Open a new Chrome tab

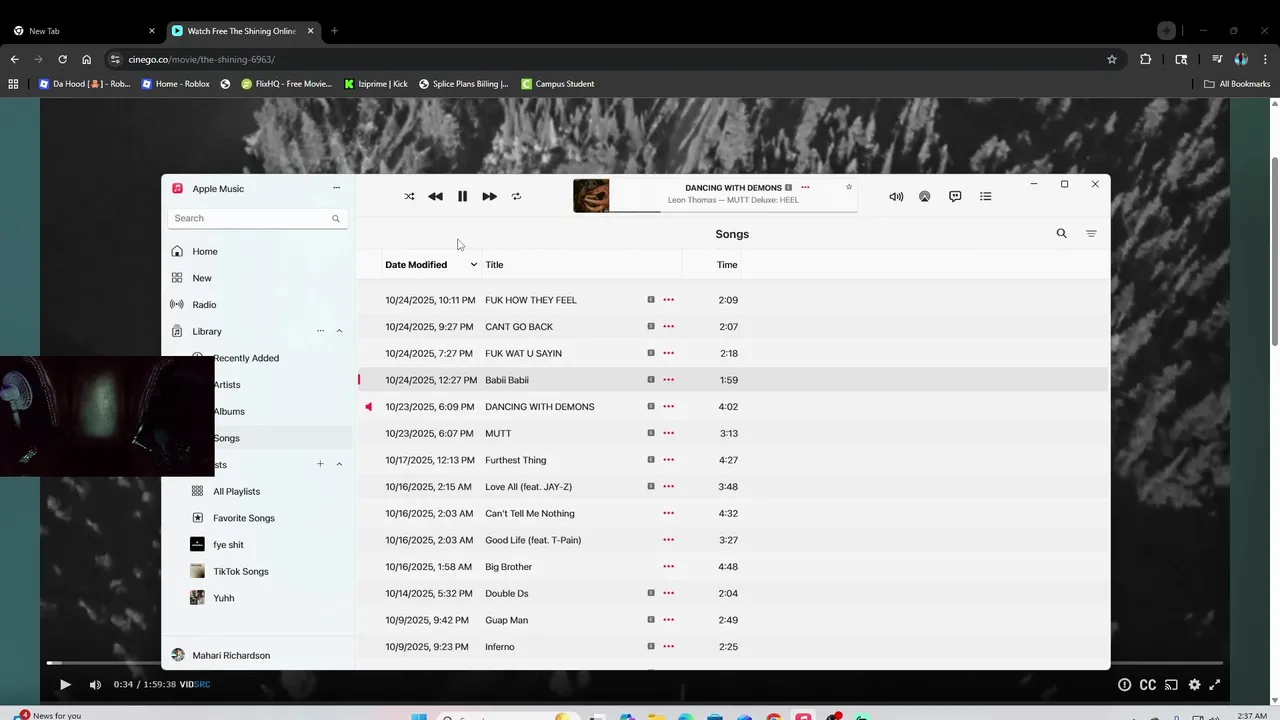point(334,31)
